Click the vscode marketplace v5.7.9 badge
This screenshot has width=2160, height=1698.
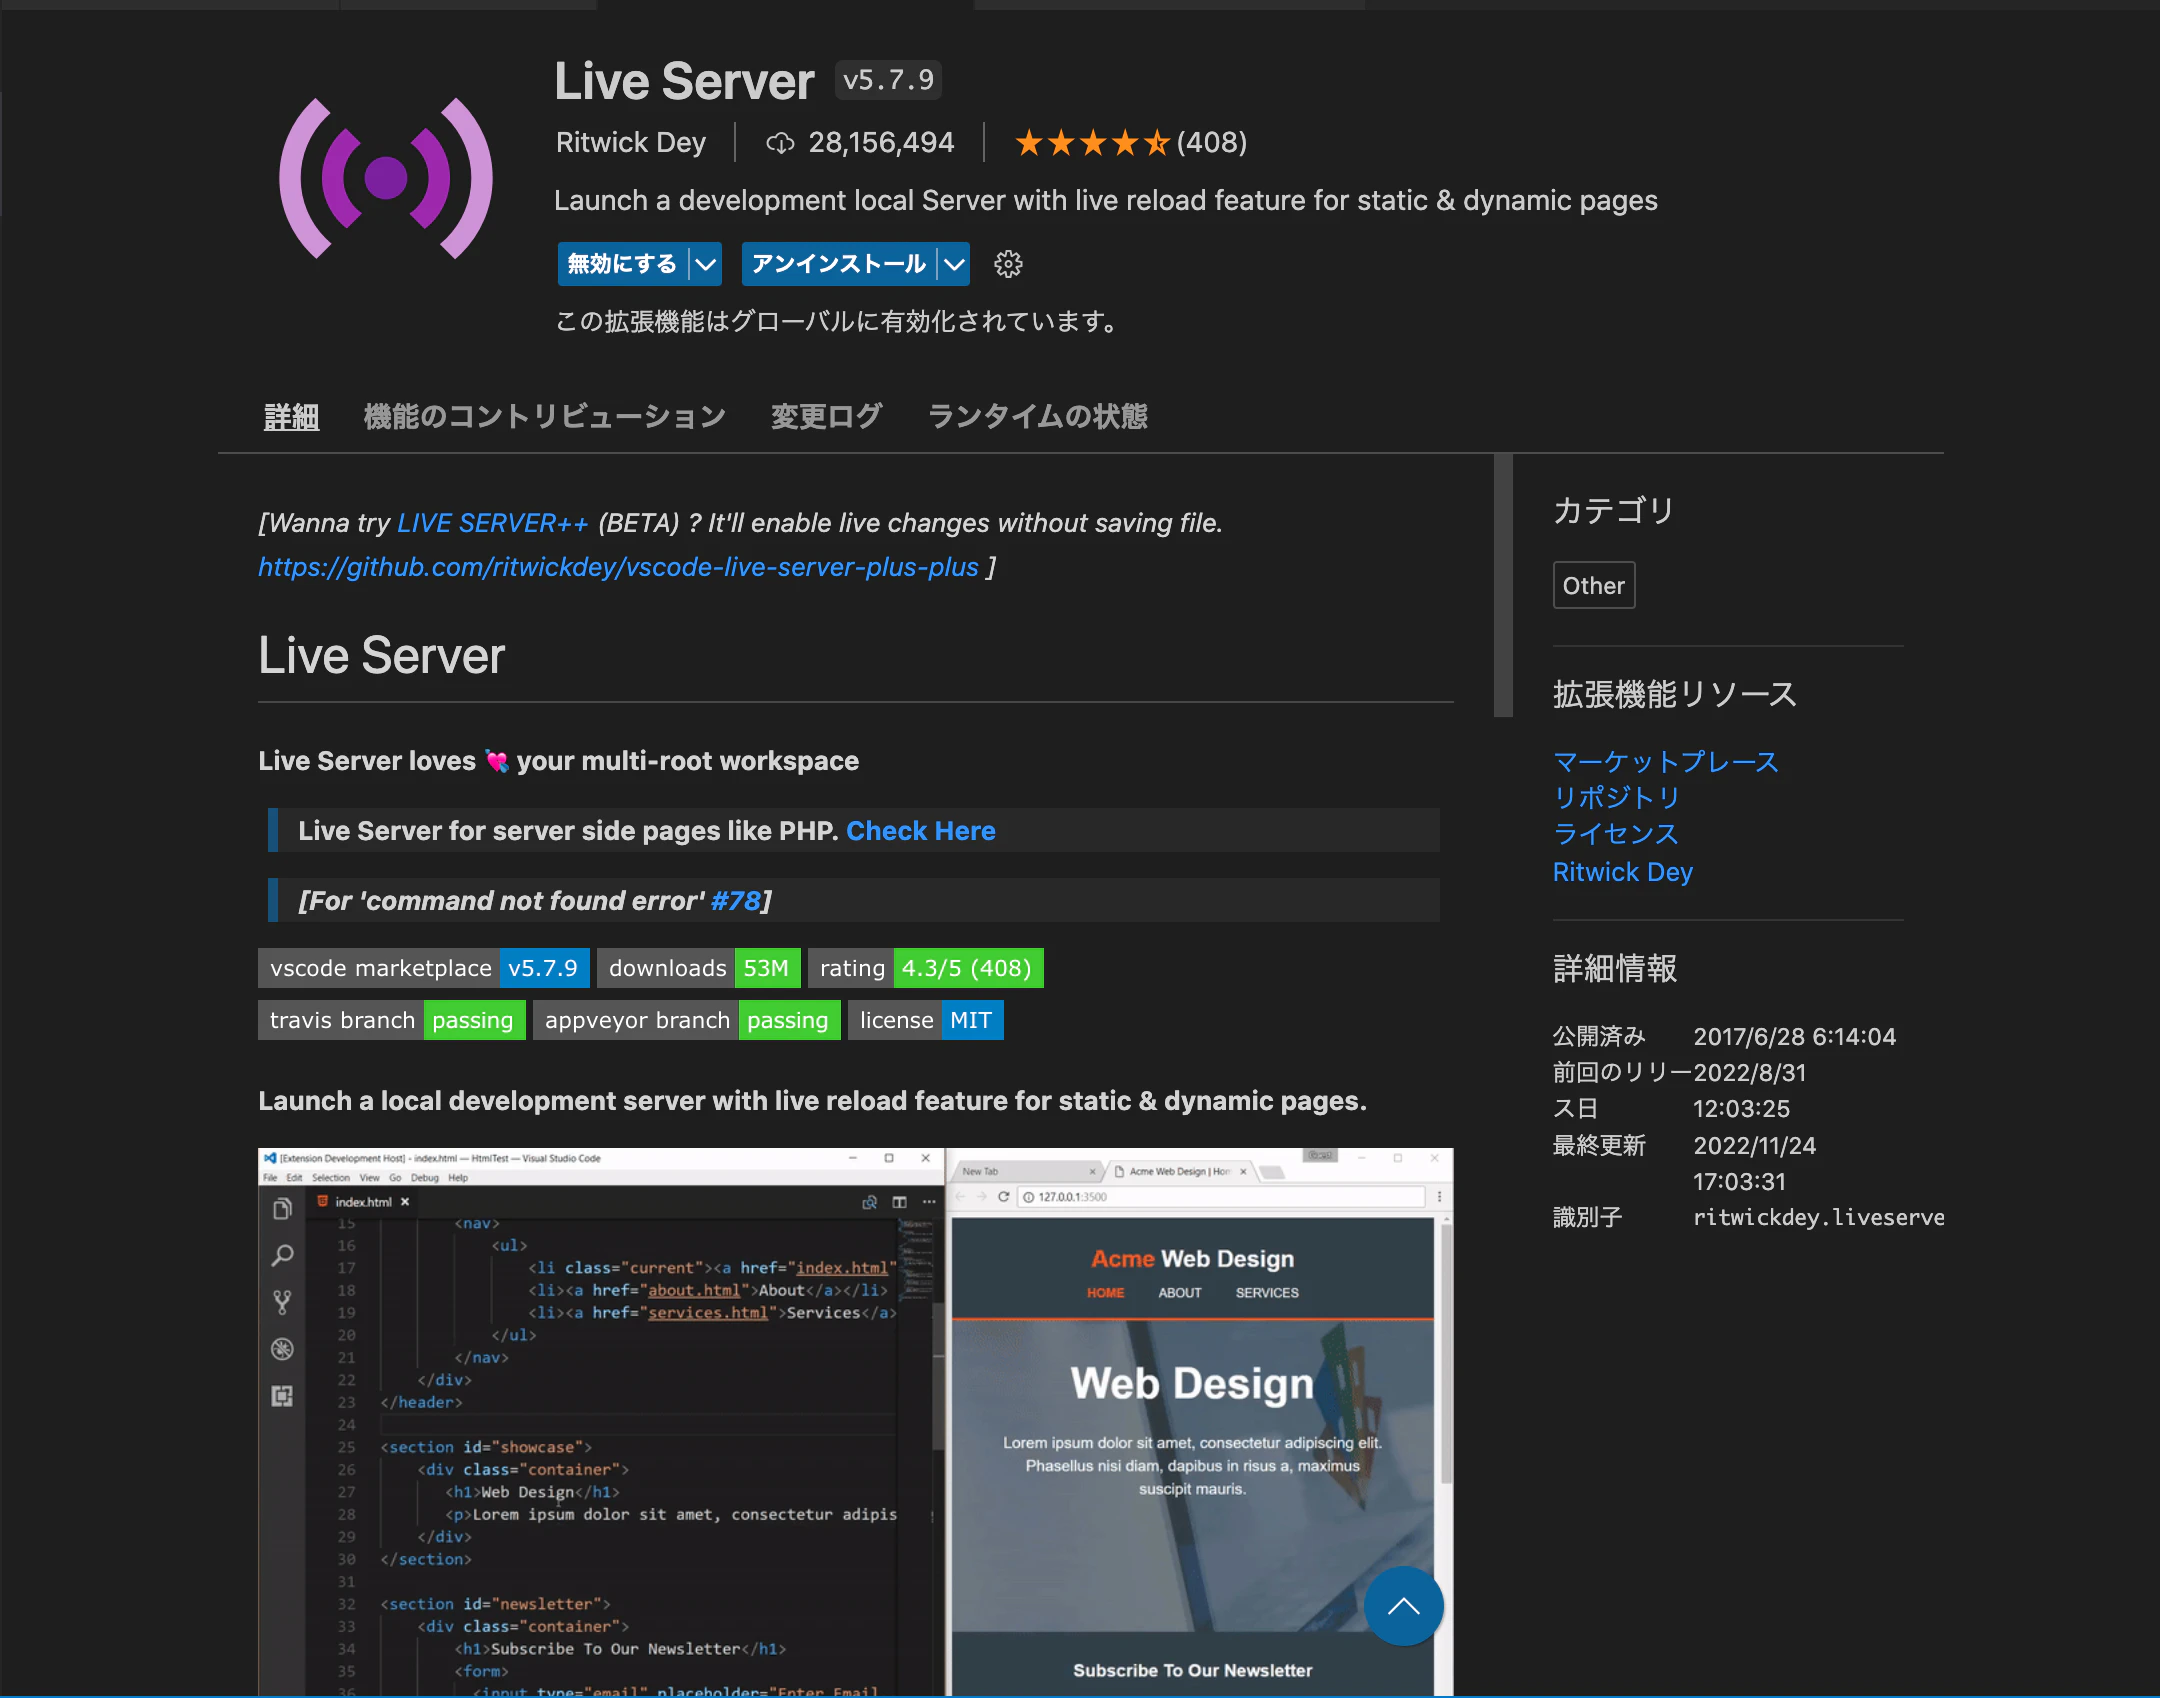click(x=424, y=968)
